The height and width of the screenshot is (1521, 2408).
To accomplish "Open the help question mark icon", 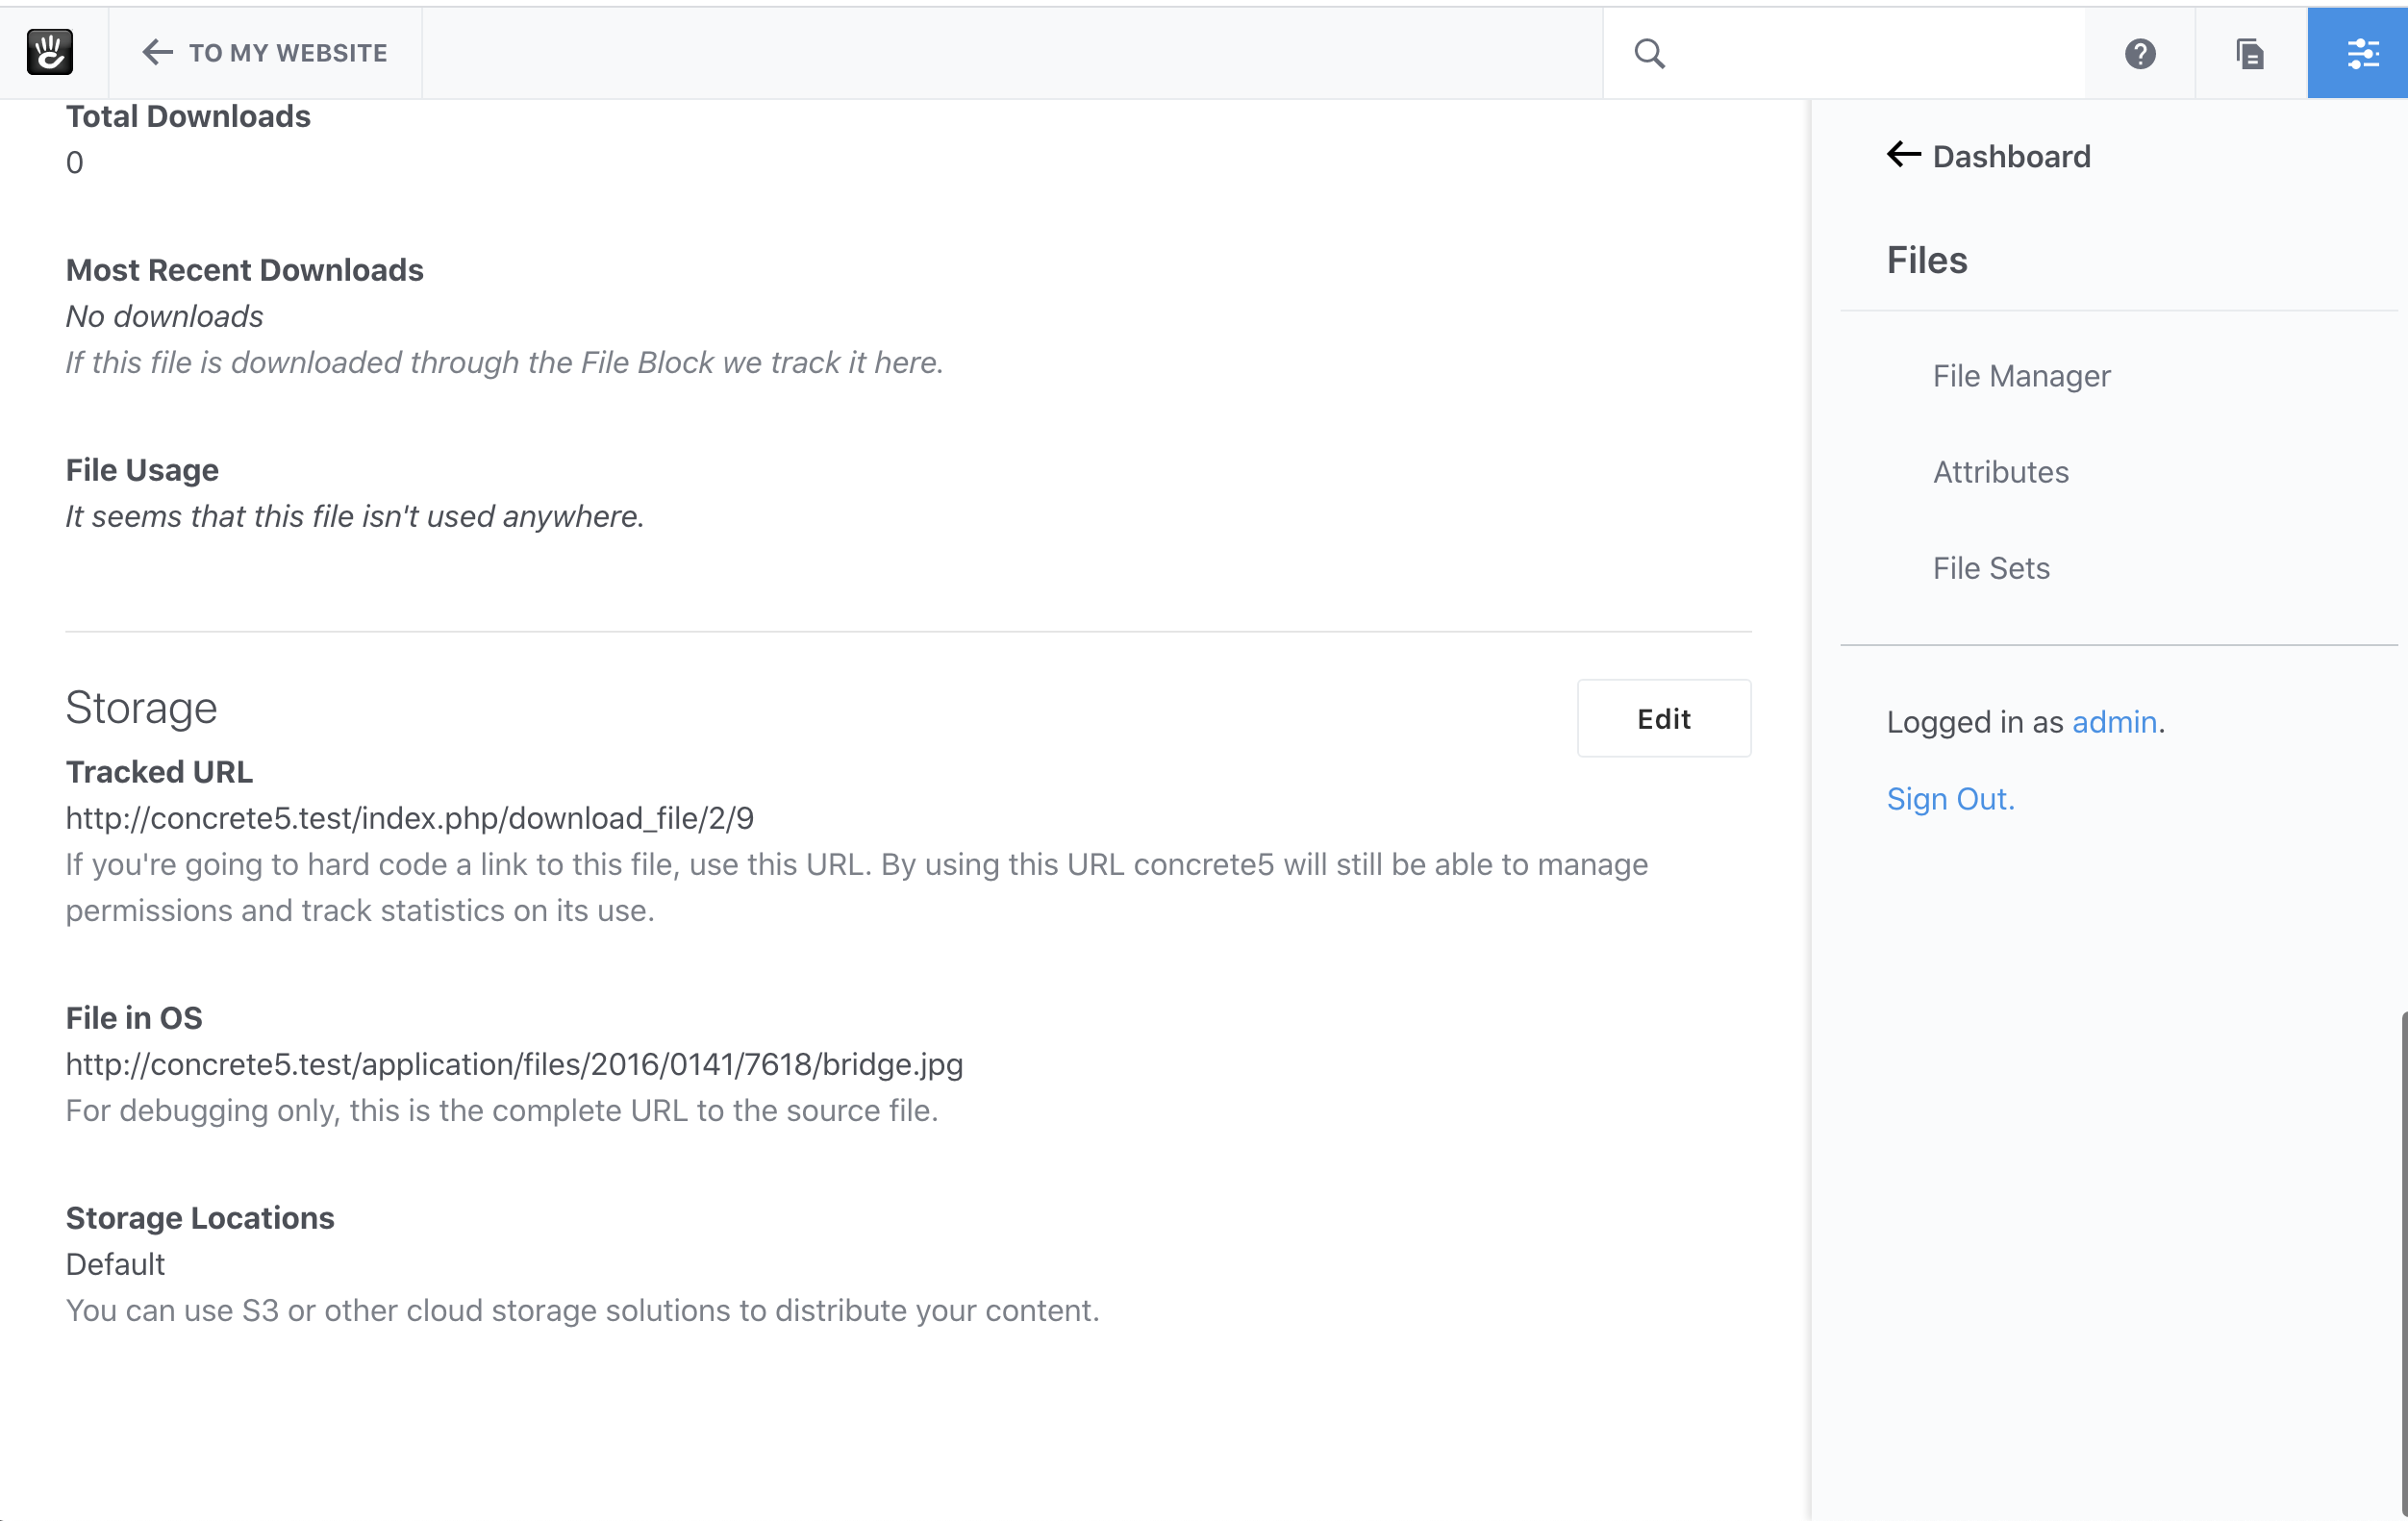I will 2139,53.
